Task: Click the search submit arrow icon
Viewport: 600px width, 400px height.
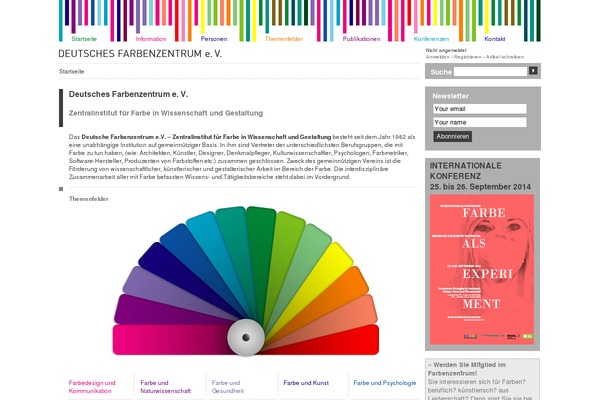Action: [533, 70]
